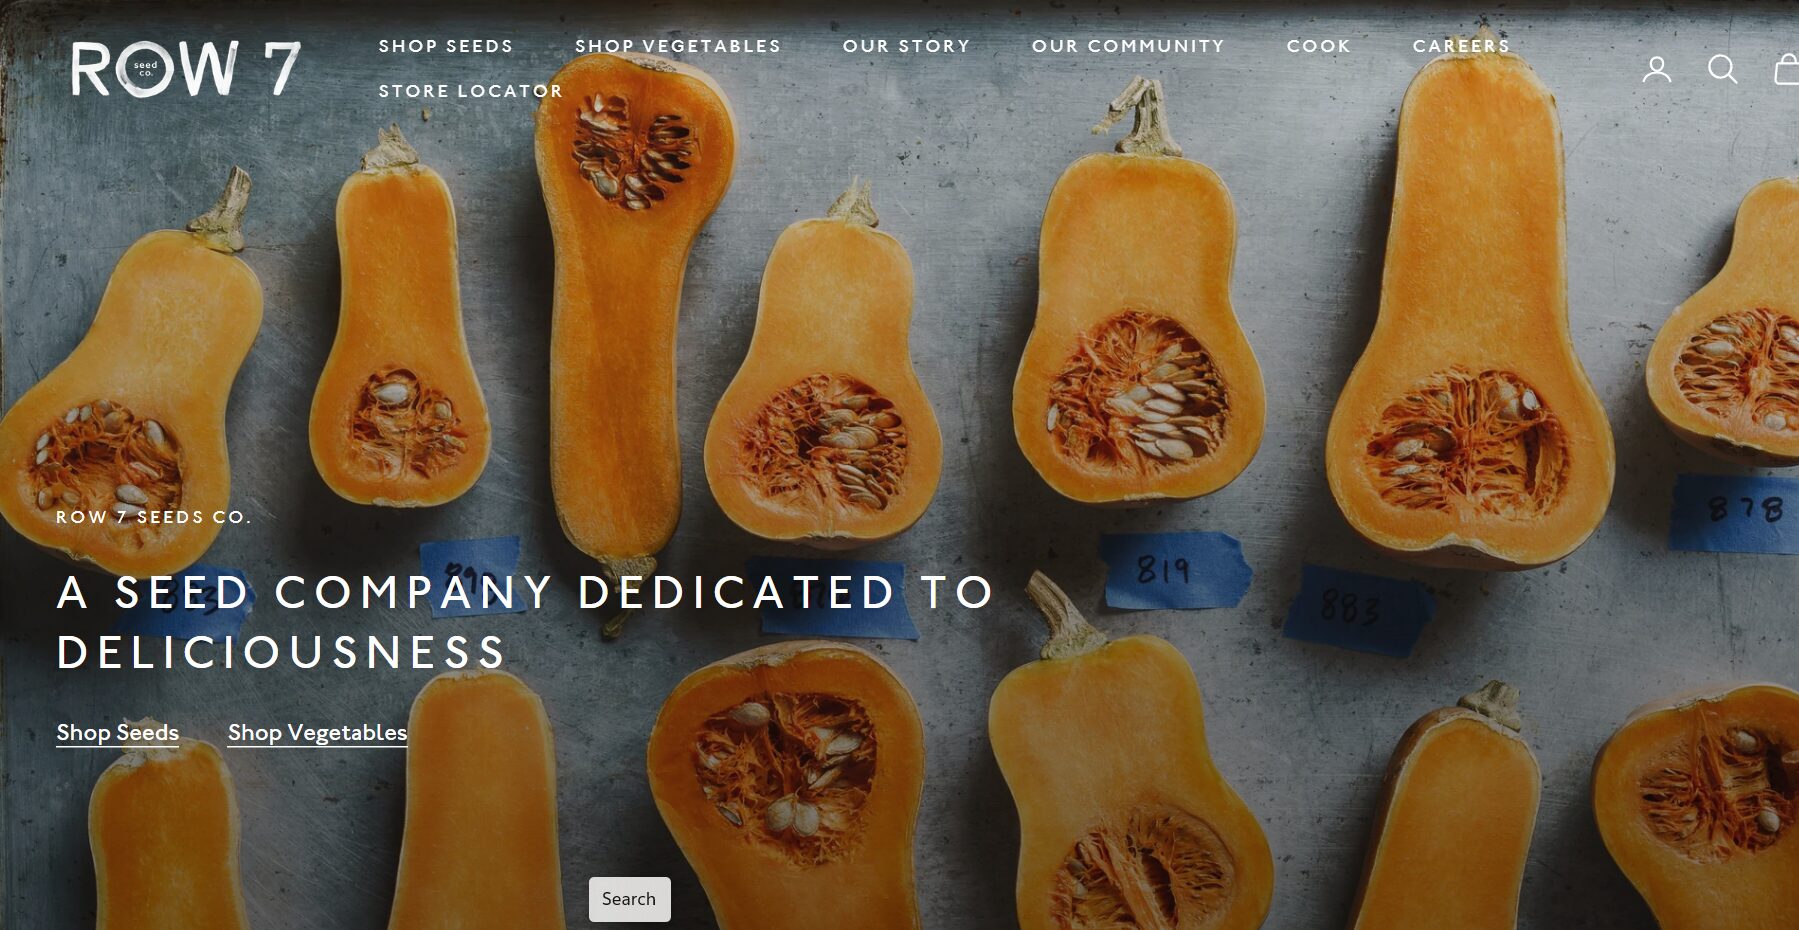This screenshot has height=930, width=1799.
Task: Click the blue tape label 819
Action: click(x=1174, y=570)
